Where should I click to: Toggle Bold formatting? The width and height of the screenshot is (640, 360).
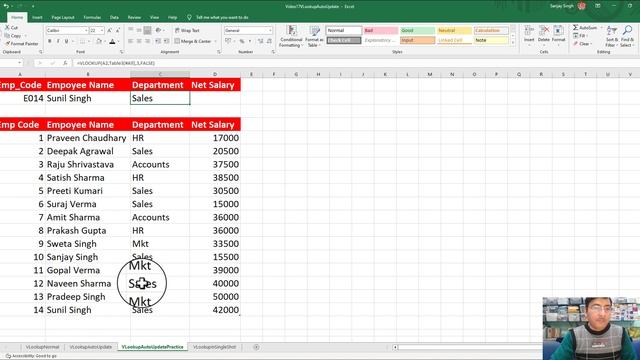point(50,41)
